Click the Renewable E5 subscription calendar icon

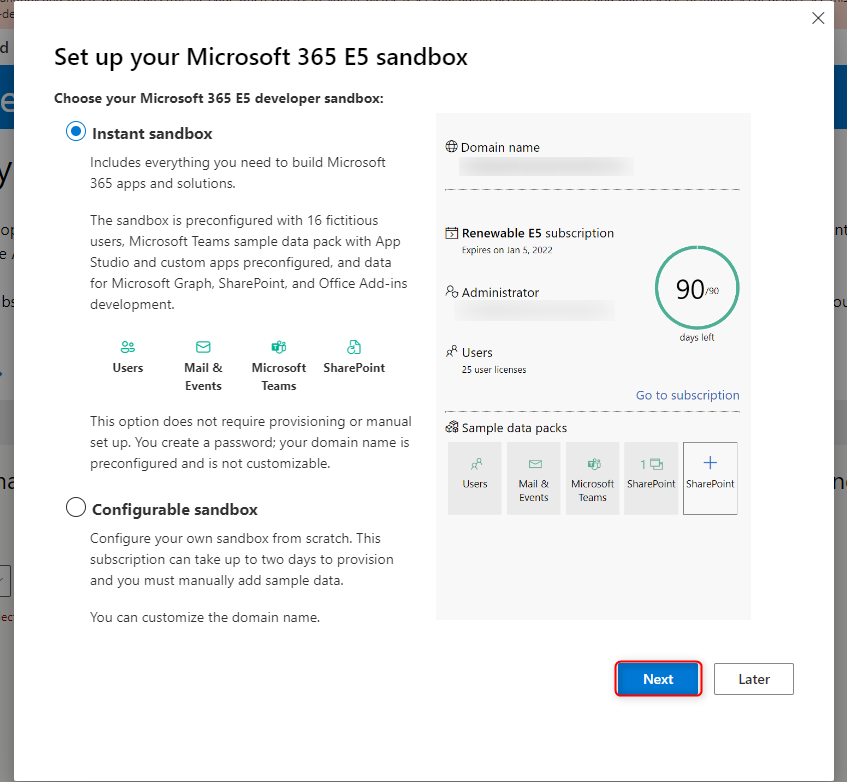coord(451,233)
